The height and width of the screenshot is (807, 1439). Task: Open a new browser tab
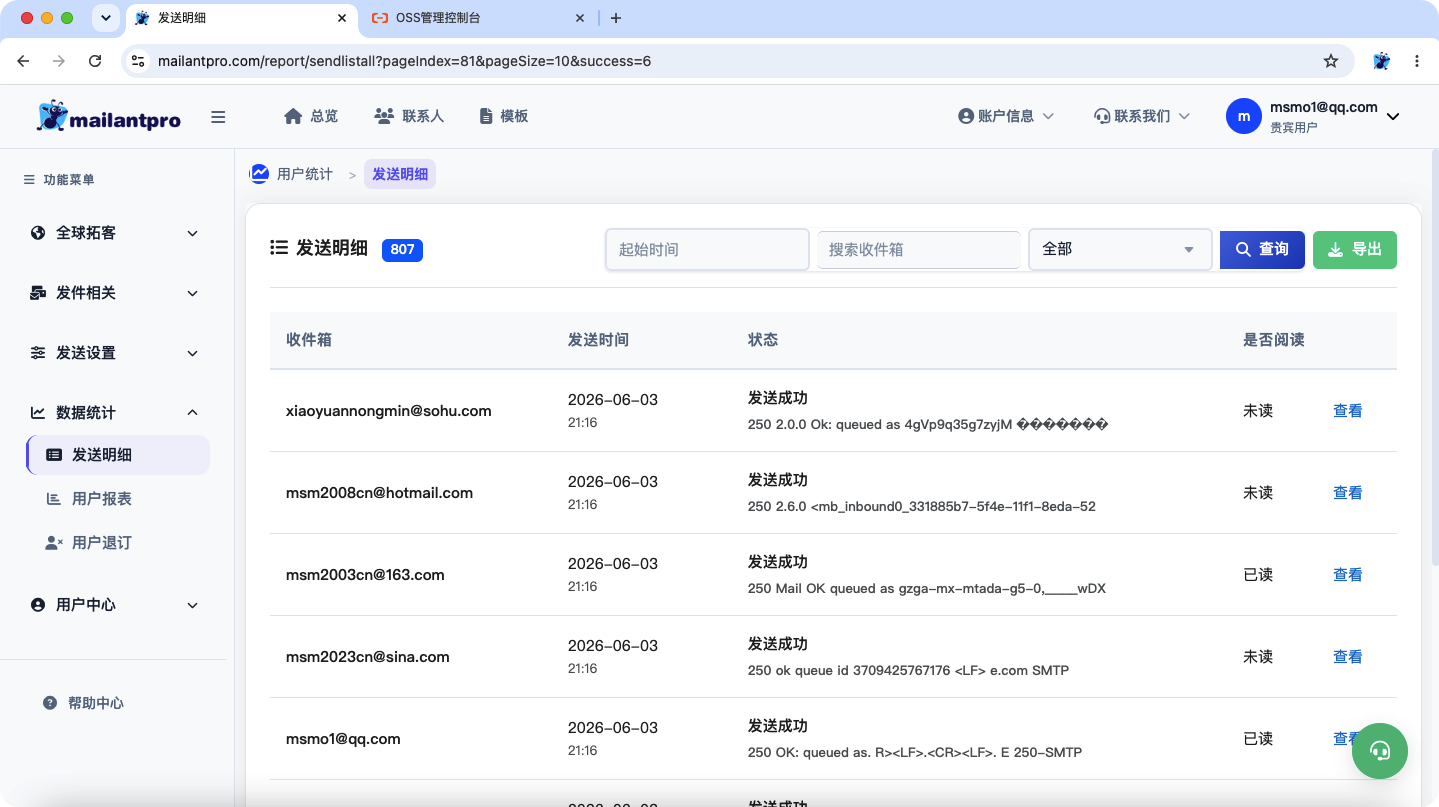point(616,18)
